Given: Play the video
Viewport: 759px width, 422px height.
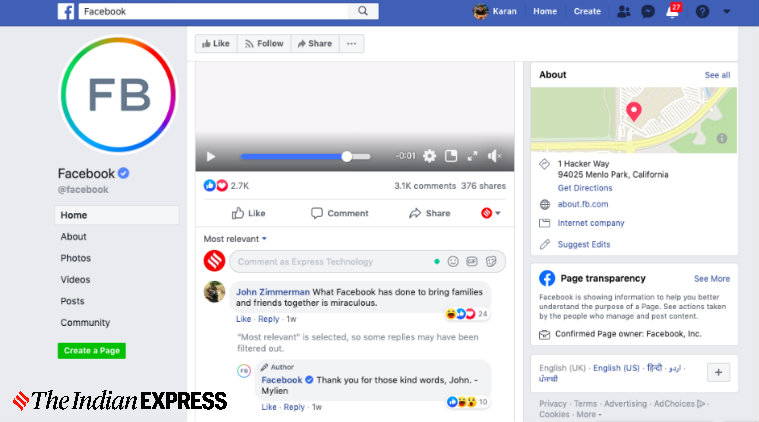Looking at the screenshot, I should (210, 156).
